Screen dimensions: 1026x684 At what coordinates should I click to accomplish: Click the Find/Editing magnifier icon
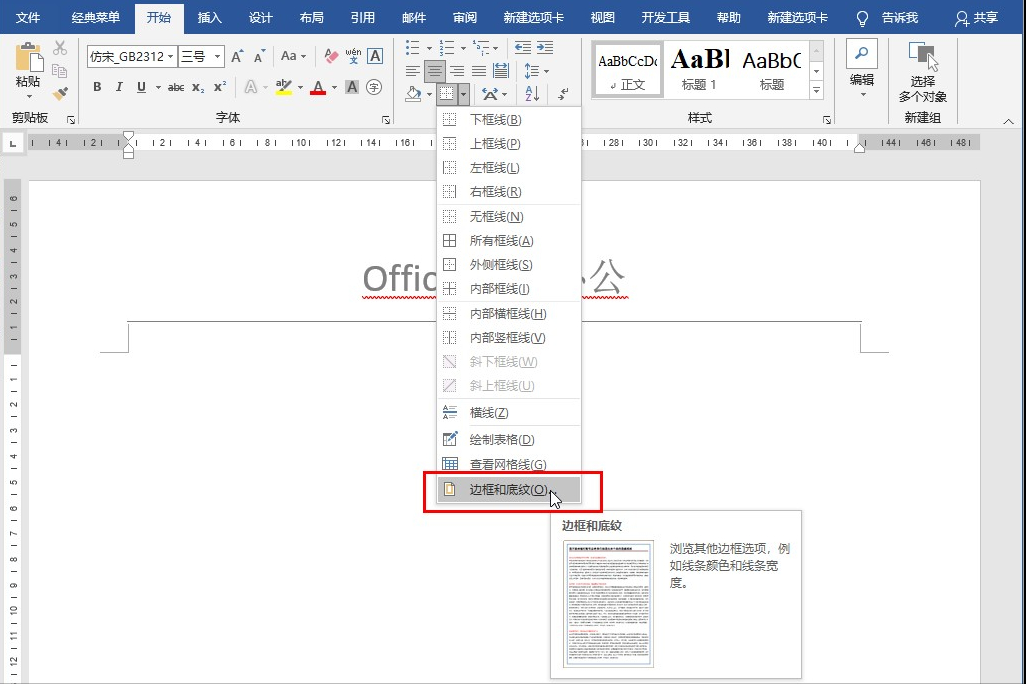[x=862, y=54]
